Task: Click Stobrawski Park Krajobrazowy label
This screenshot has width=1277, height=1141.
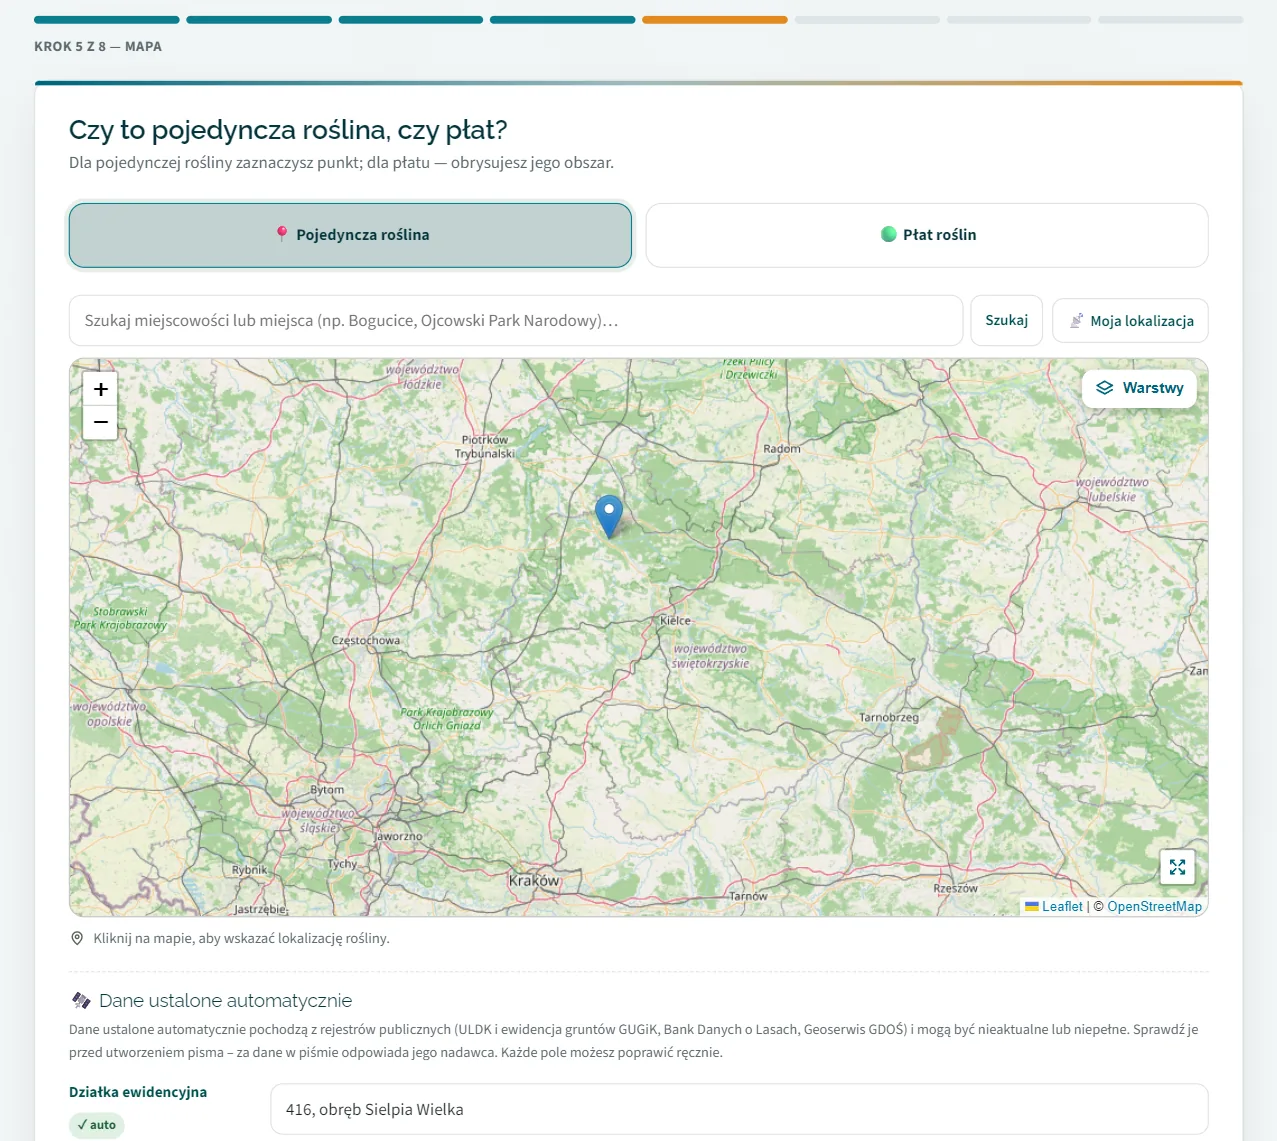Action: click(x=121, y=618)
